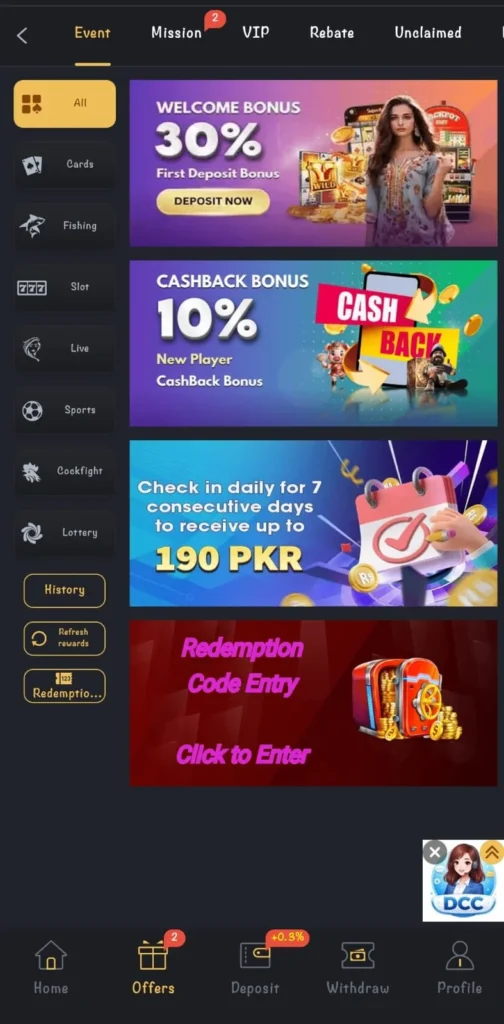The width and height of the screenshot is (504, 1024).
Task: Click the Refresh rewards button
Action: [x=65, y=638]
